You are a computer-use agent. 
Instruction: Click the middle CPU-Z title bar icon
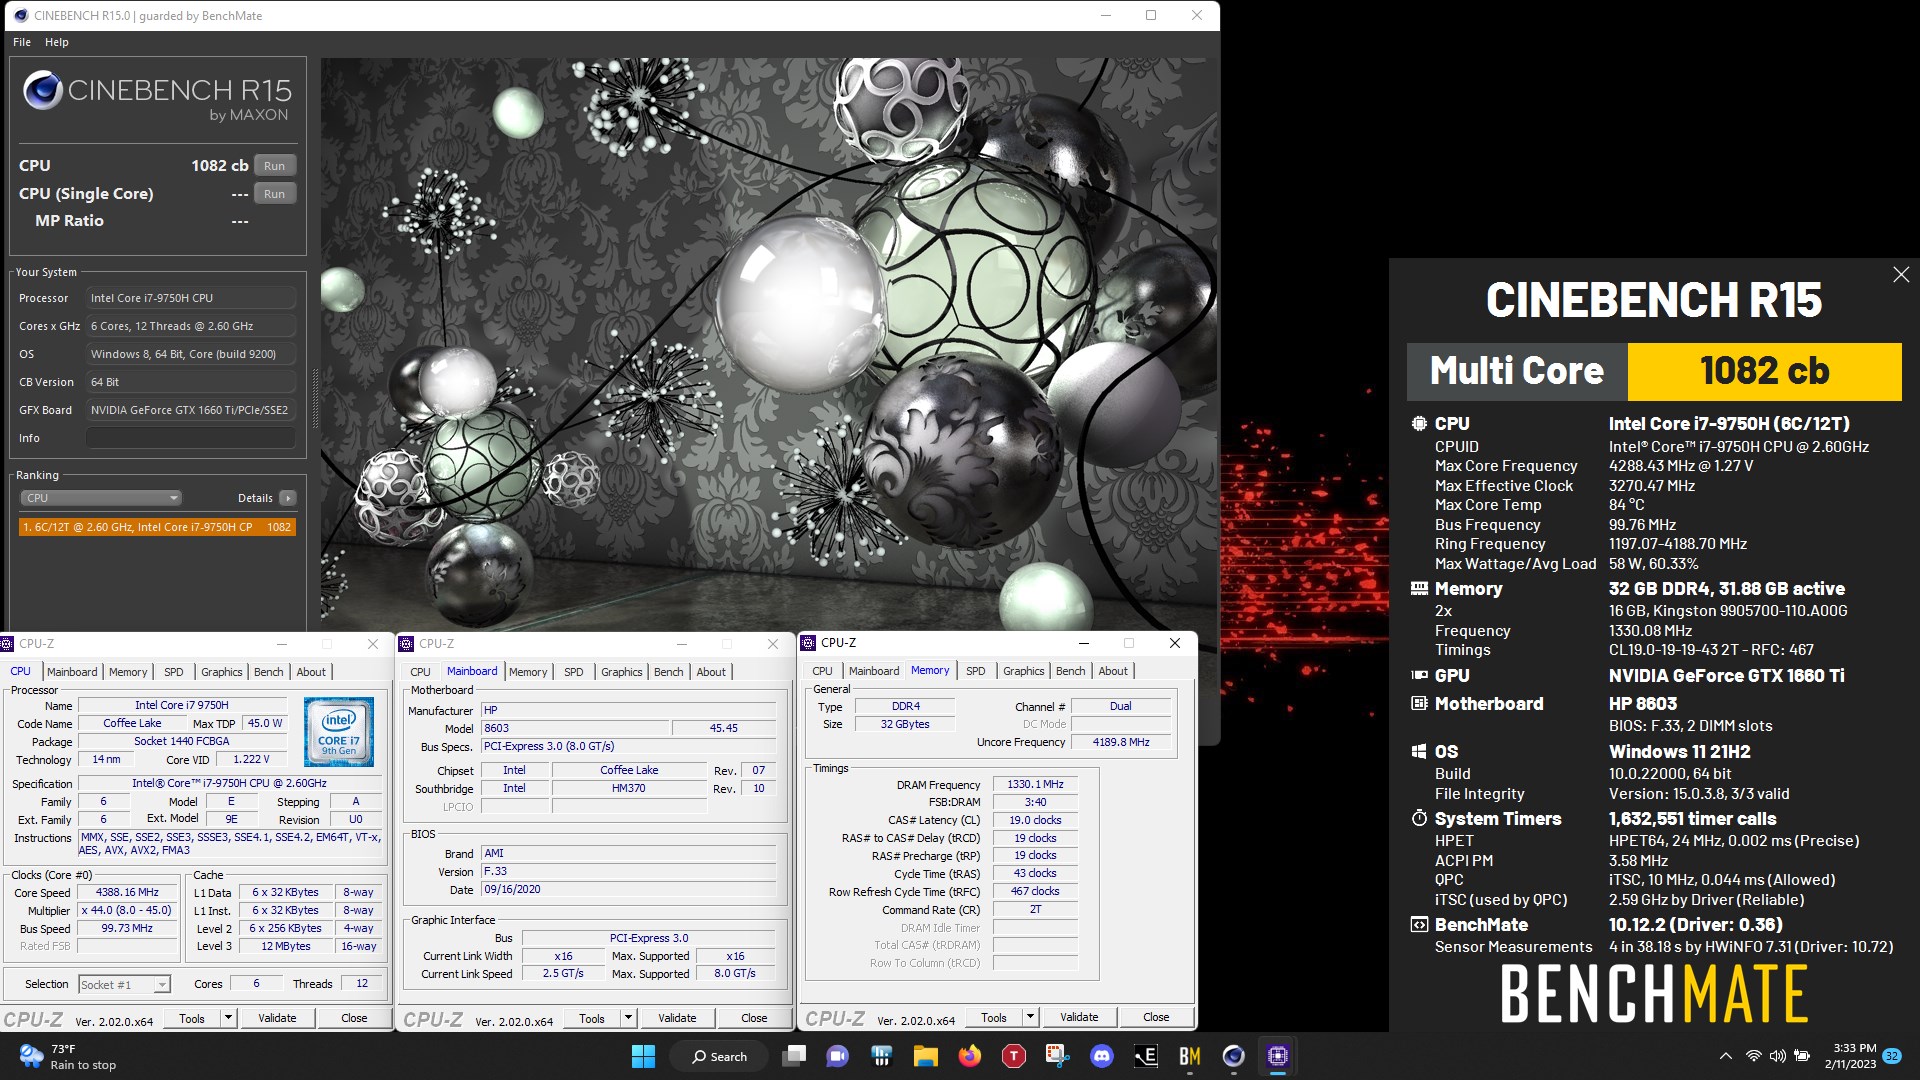click(x=408, y=644)
